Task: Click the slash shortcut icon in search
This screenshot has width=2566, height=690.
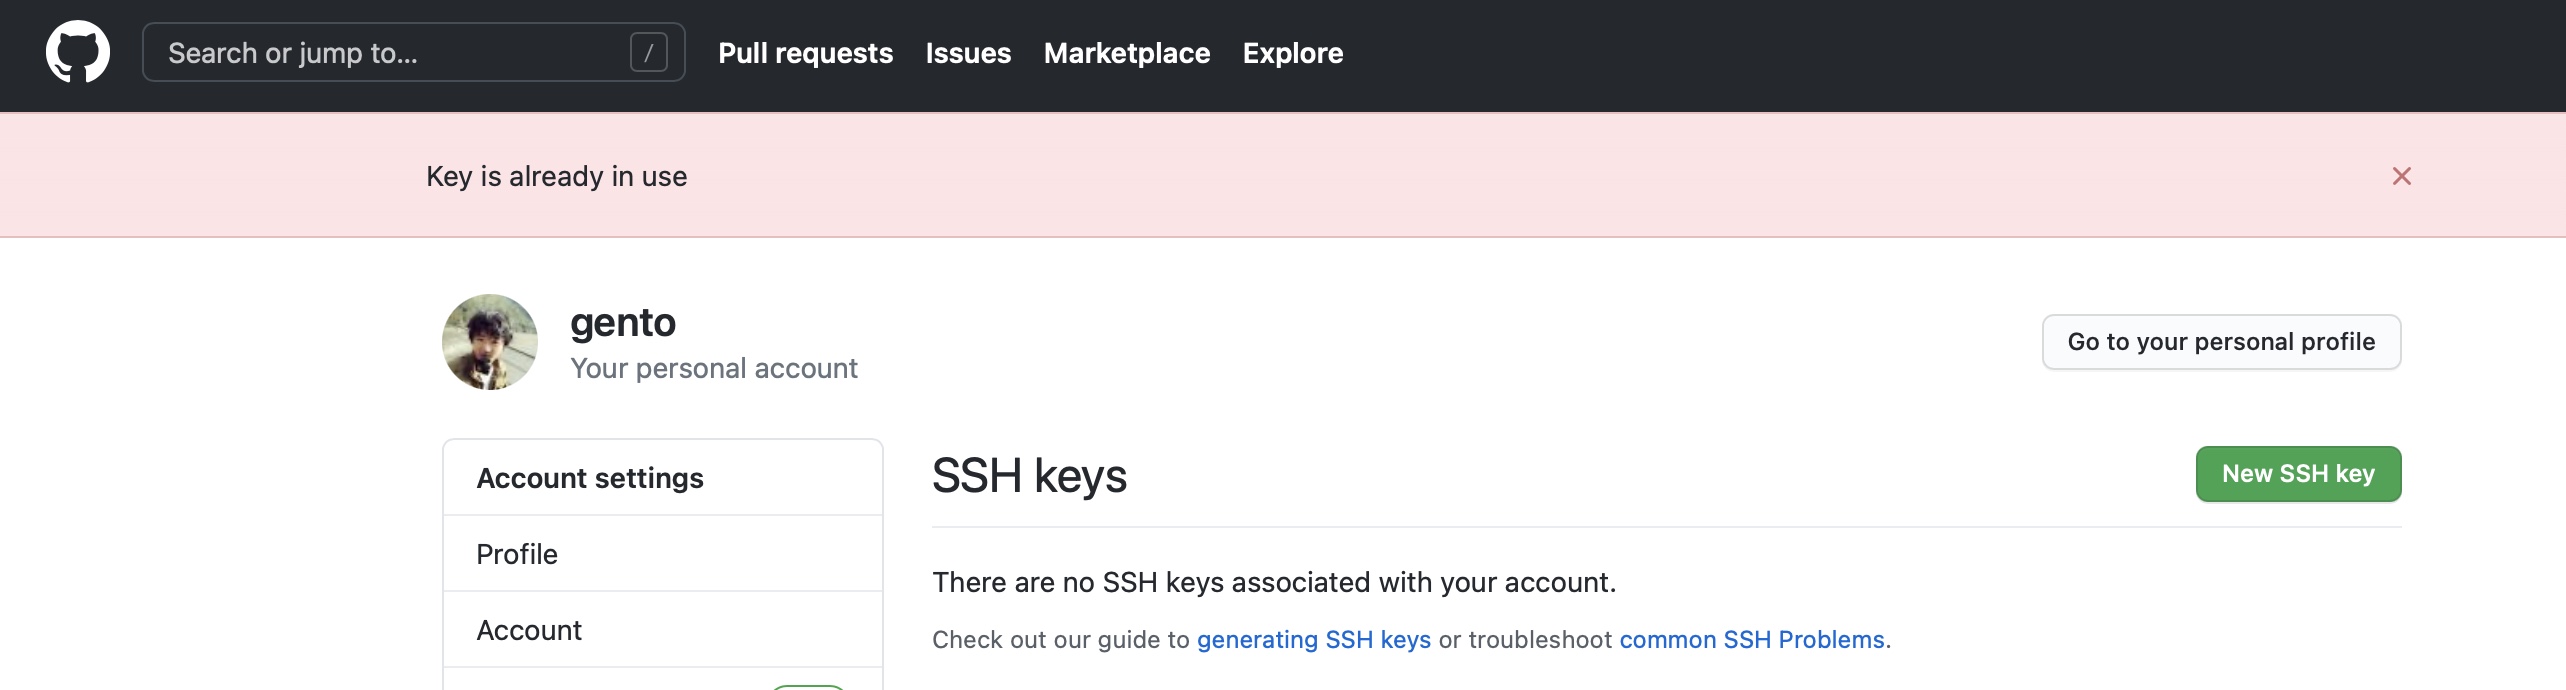Action: [x=648, y=52]
